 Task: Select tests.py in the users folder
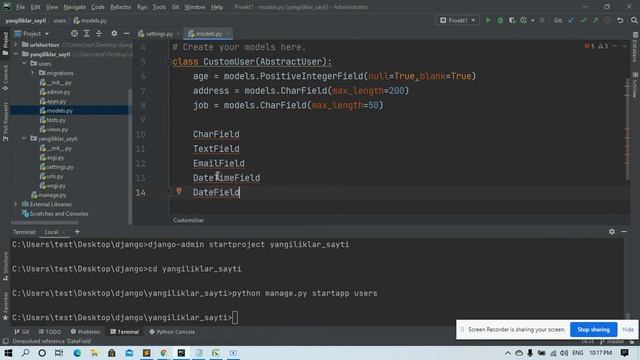[x=56, y=120]
